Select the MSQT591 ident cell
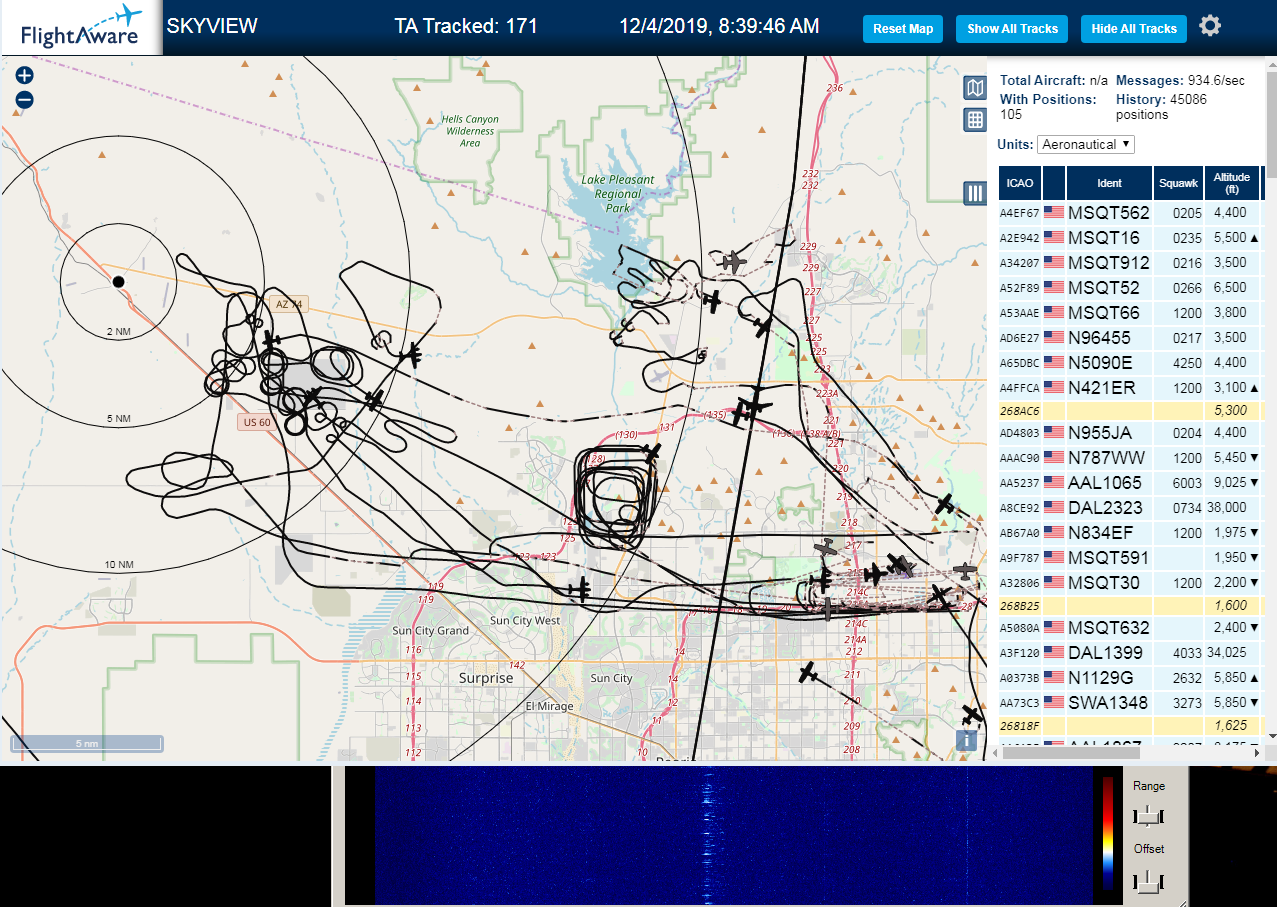This screenshot has height=907, width=1277. pos(1109,557)
